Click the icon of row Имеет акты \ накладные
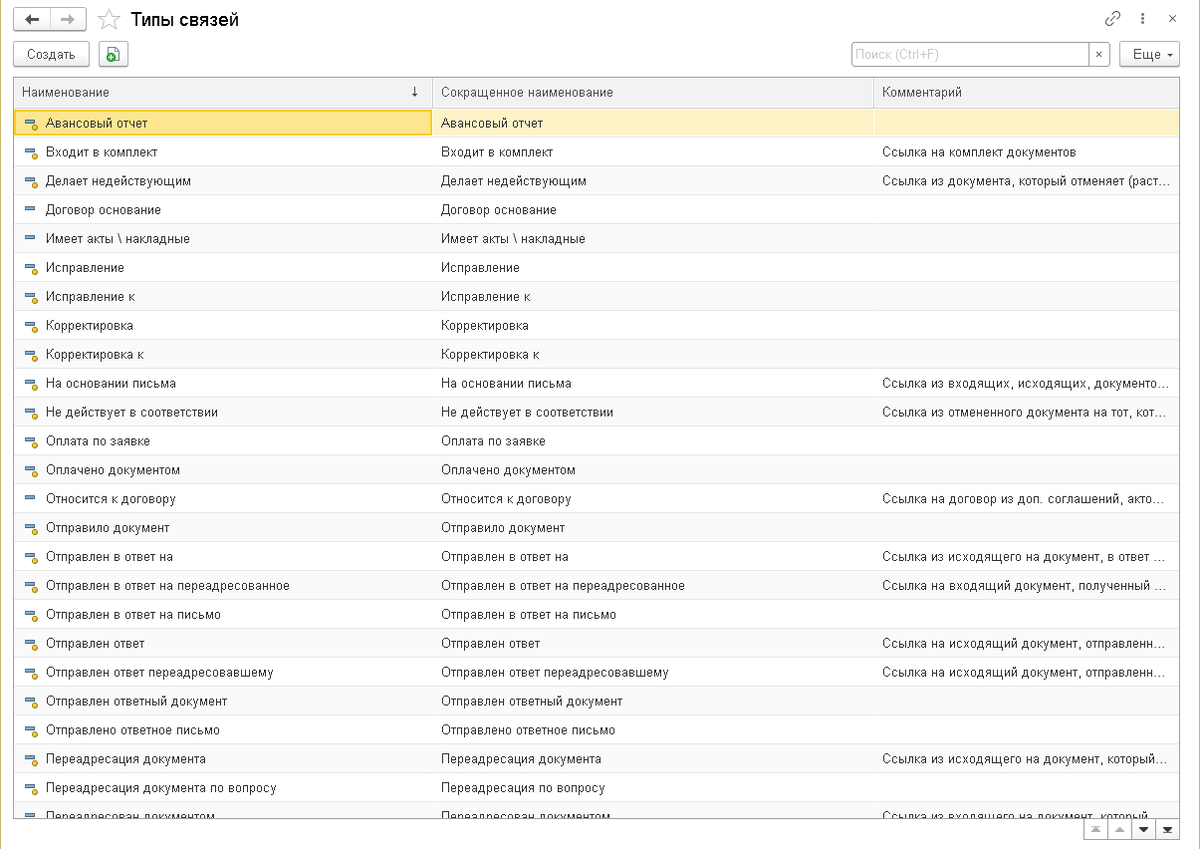The image size is (1200, 849). point(31,239)
